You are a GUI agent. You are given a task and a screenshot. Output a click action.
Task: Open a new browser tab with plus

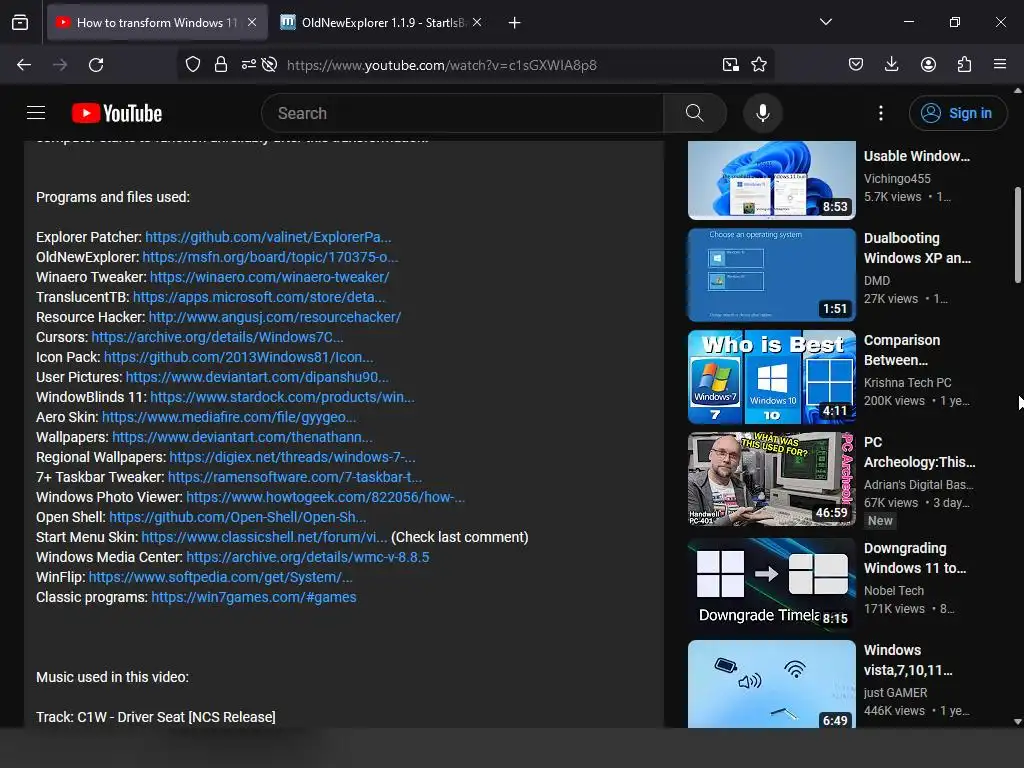(515, 23)
